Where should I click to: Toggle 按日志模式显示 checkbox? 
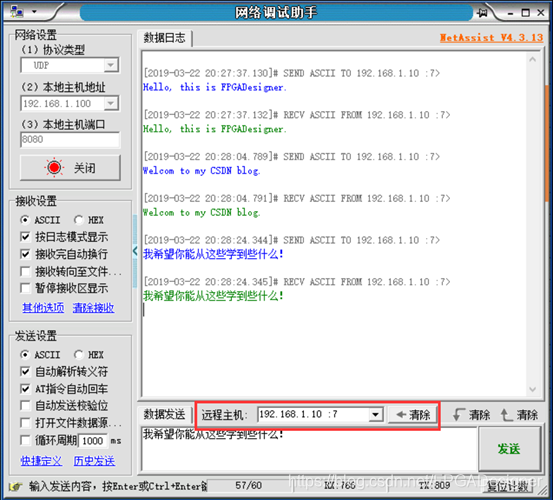(25, 237)
